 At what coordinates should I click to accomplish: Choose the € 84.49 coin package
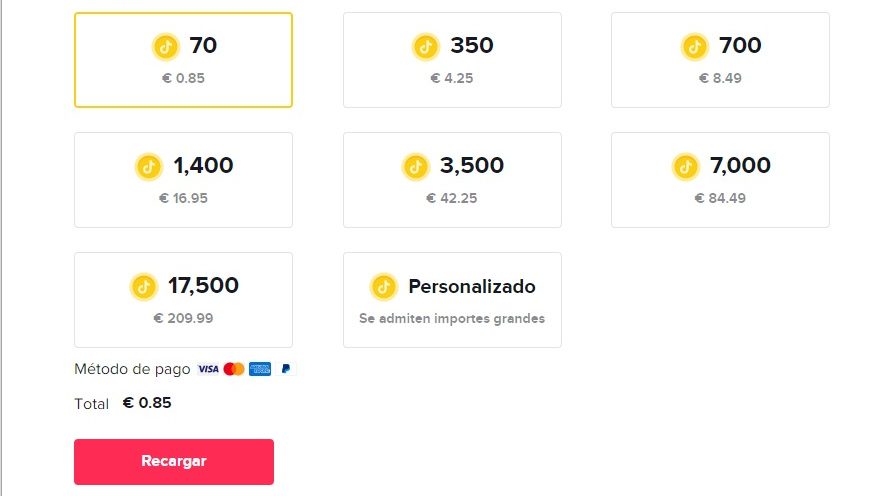coord(720,180)
